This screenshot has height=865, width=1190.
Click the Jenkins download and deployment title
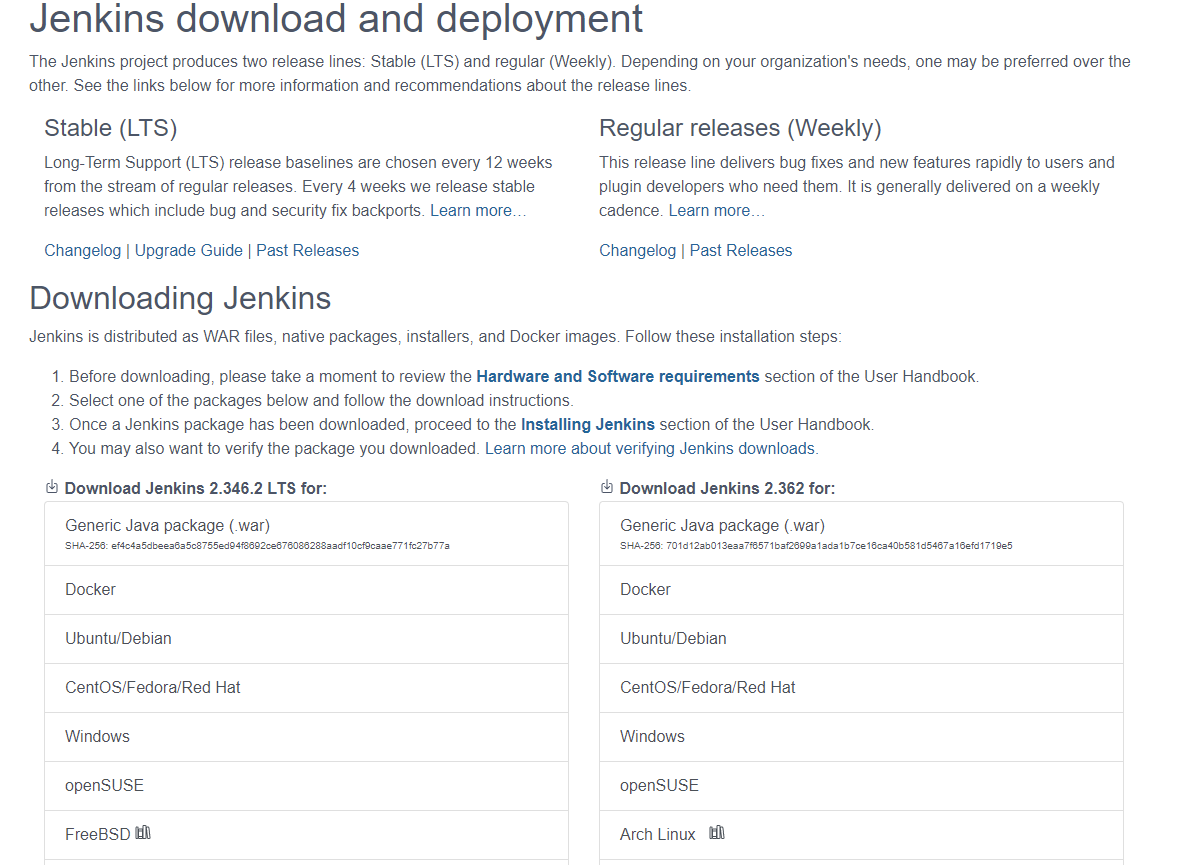336,18
